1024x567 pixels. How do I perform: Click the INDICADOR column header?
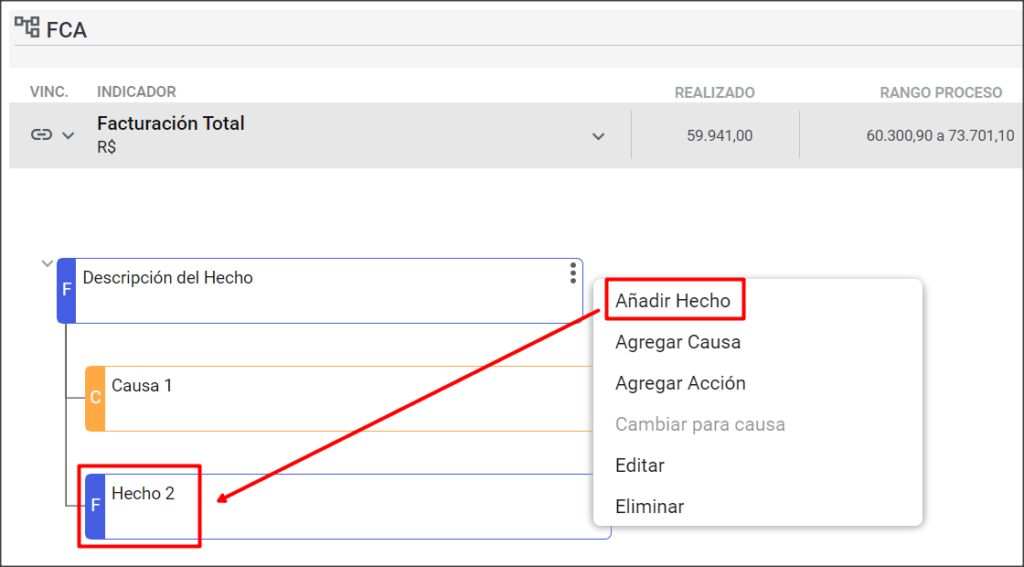click(136, 92)
